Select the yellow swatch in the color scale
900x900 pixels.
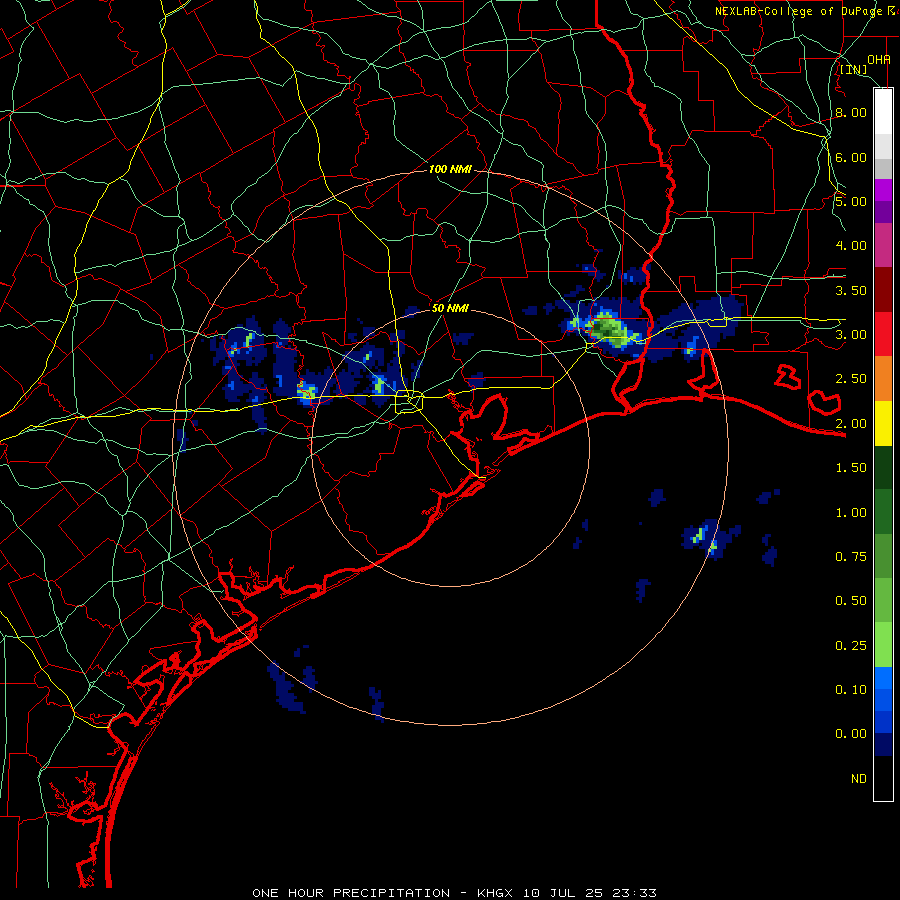(x=883, y=424)
